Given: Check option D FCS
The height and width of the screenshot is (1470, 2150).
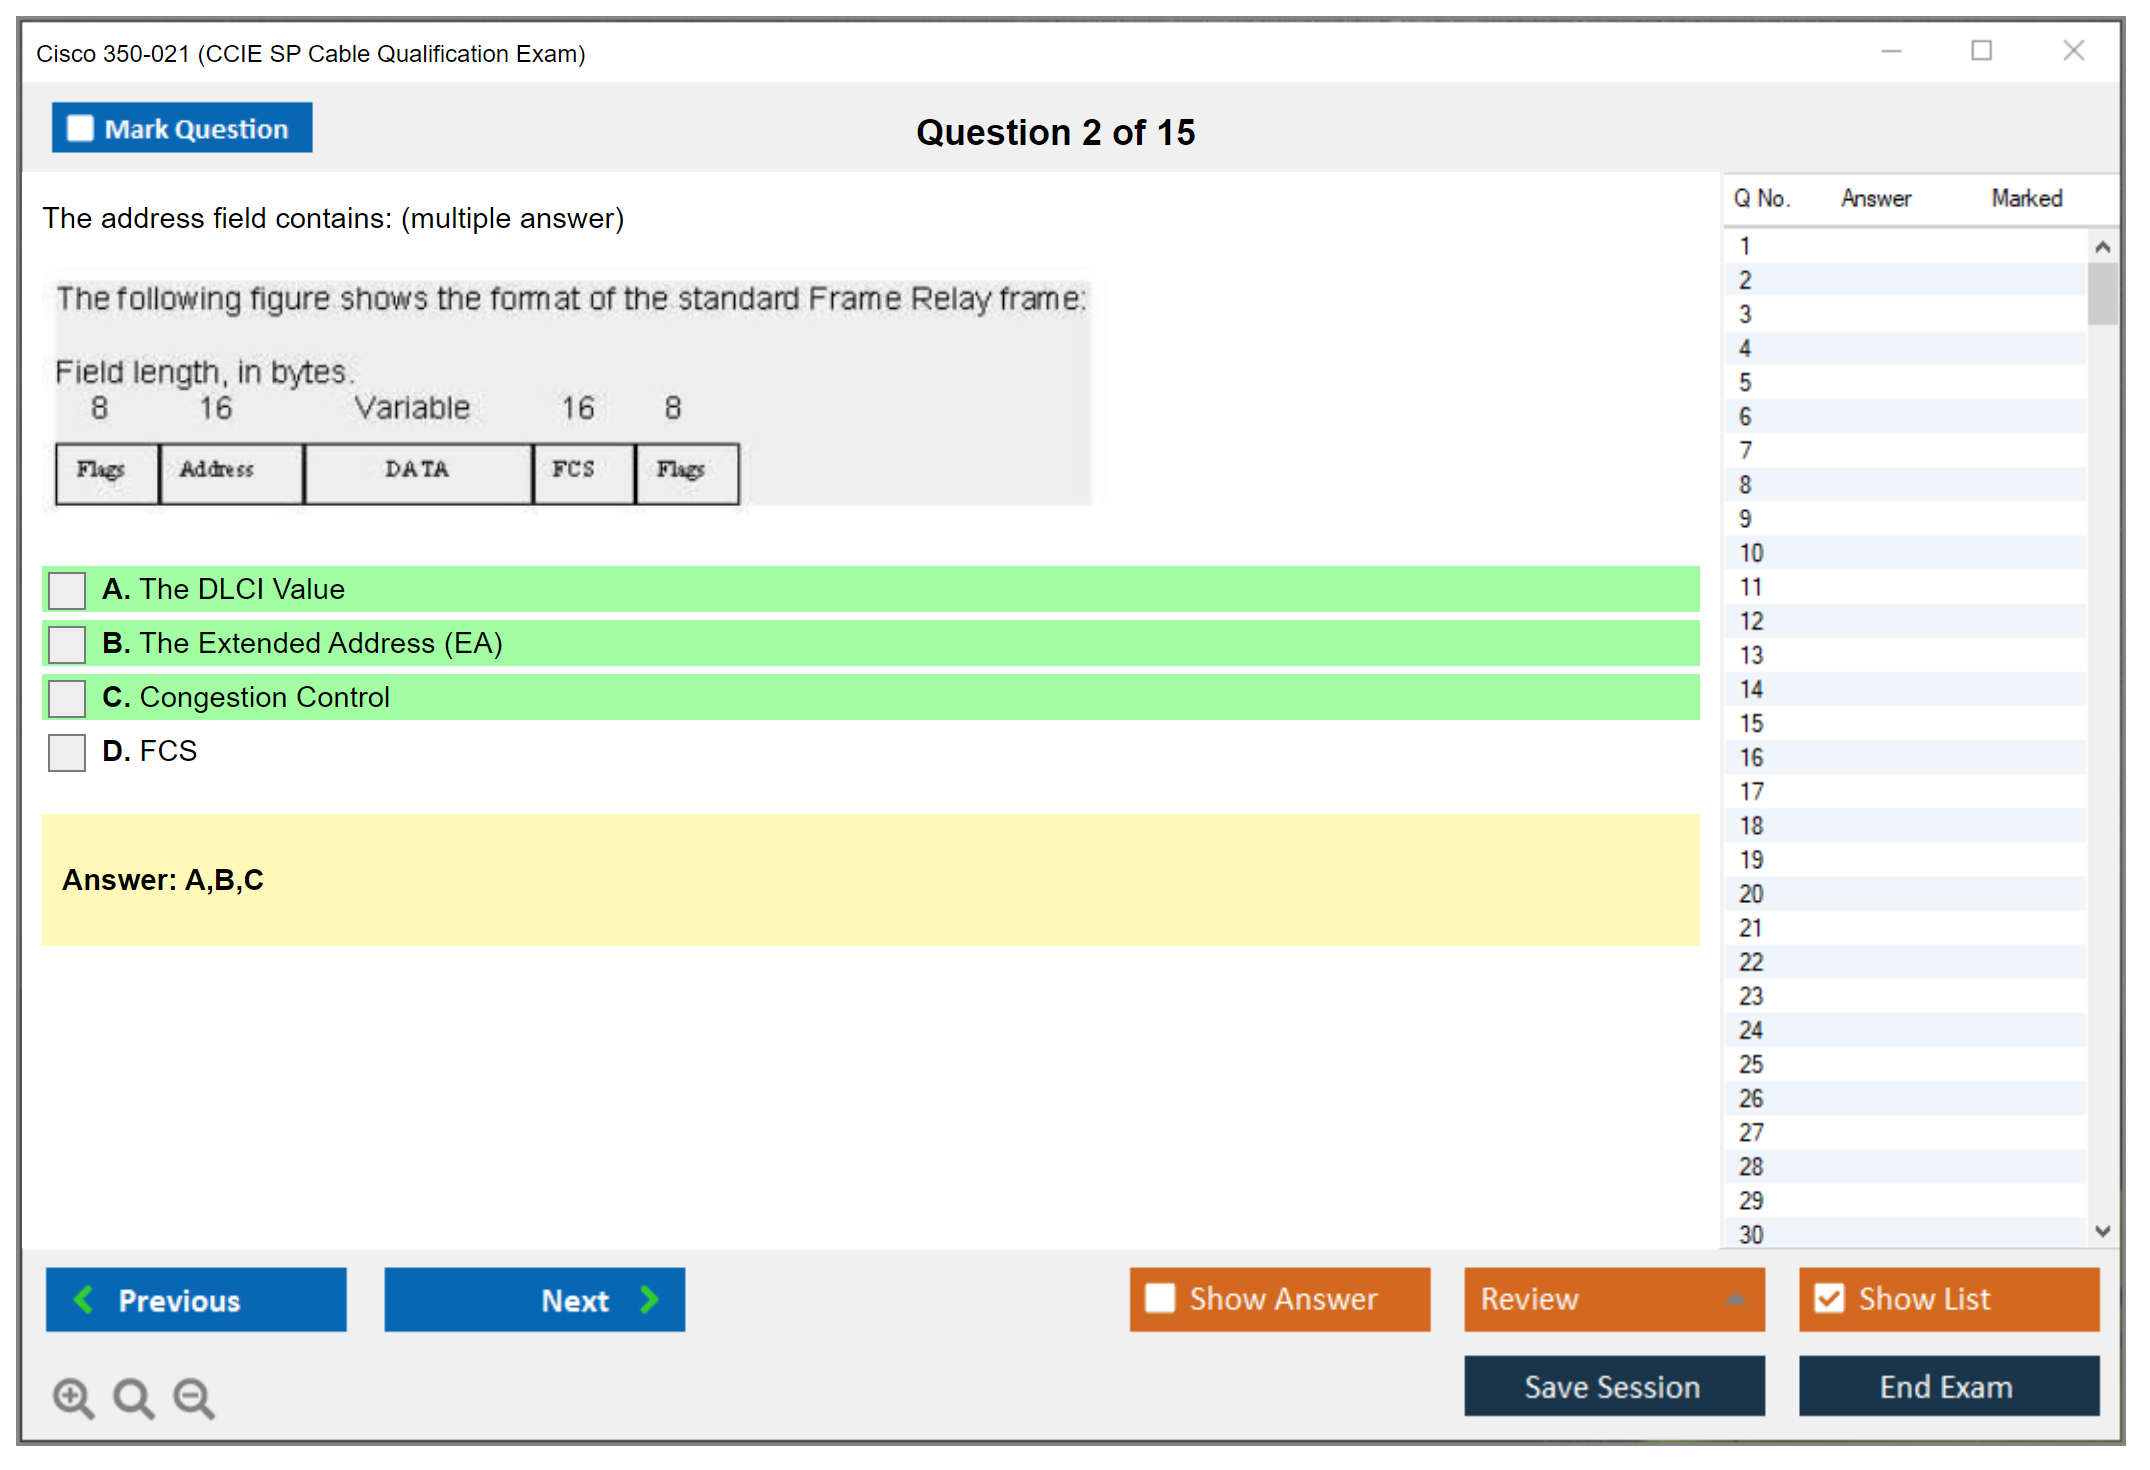Looking at the screenshot, I should pos(67,752).
